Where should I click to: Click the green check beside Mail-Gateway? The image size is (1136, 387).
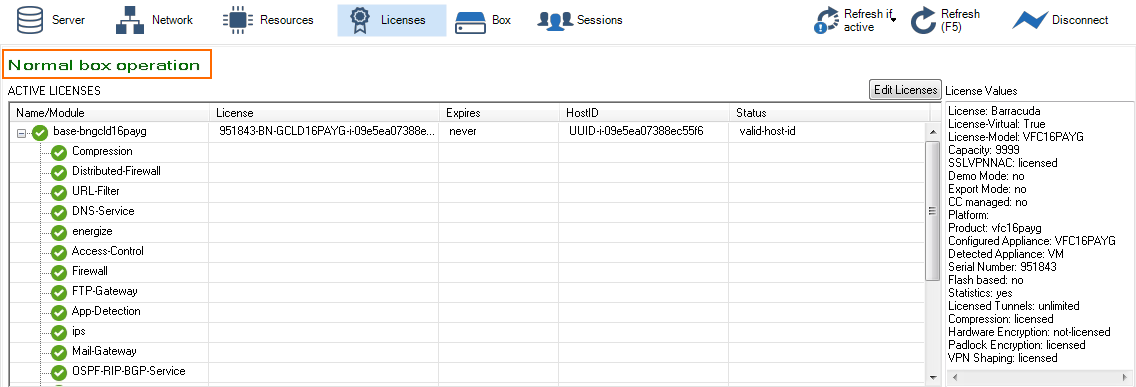click(59, 352)
